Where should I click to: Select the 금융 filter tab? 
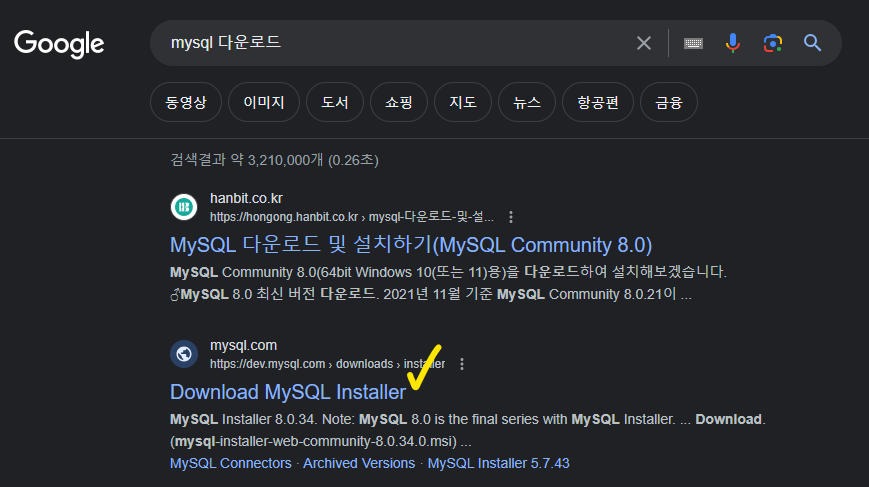point(668,102)
